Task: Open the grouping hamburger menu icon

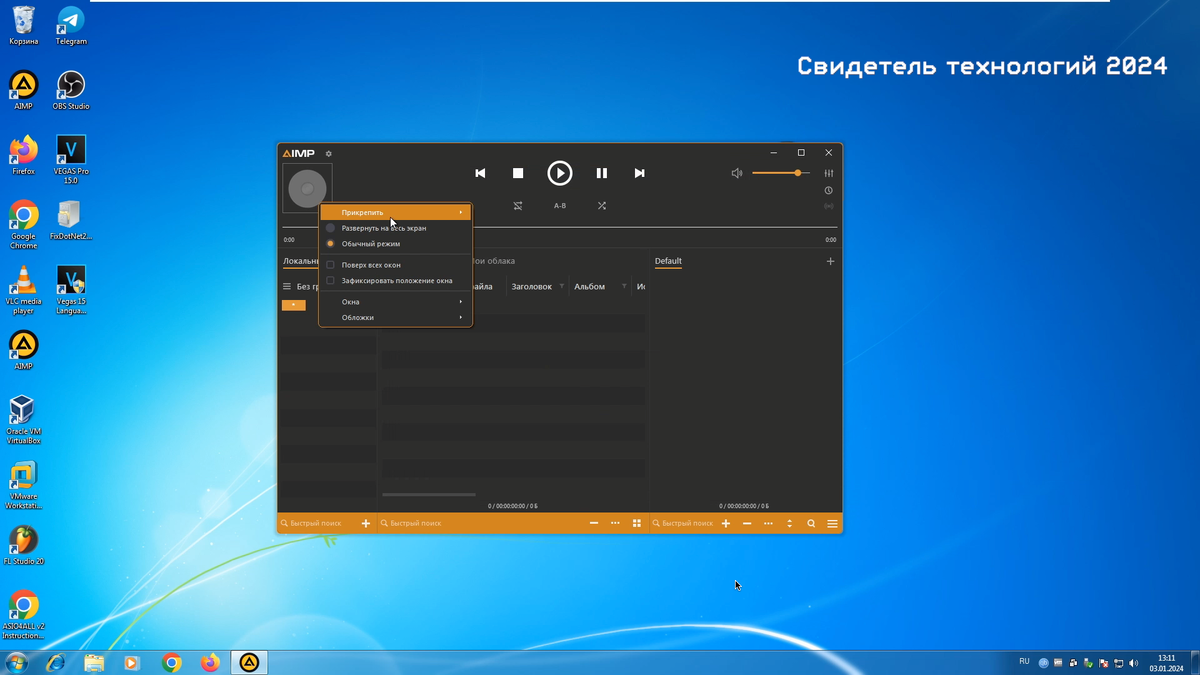Action: (287, 287)
